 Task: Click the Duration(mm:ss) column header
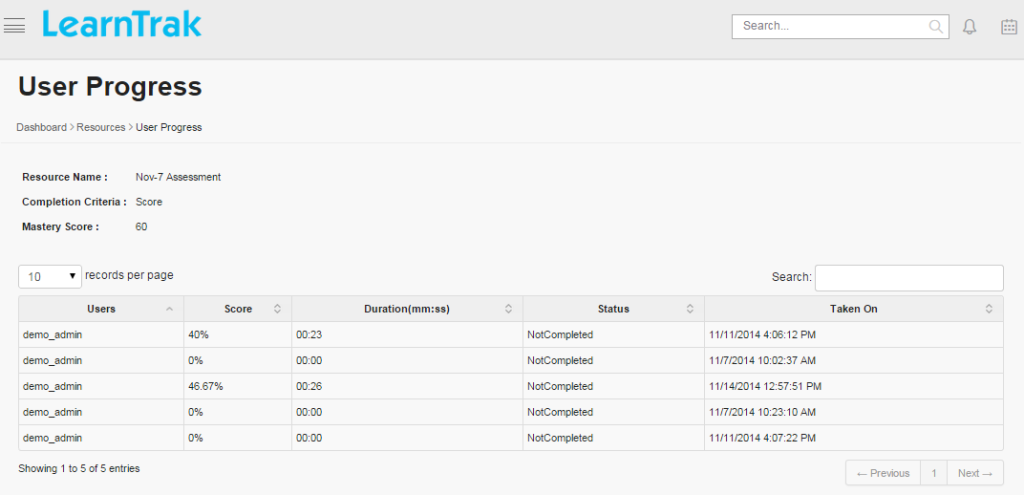(x=407, y=309)
